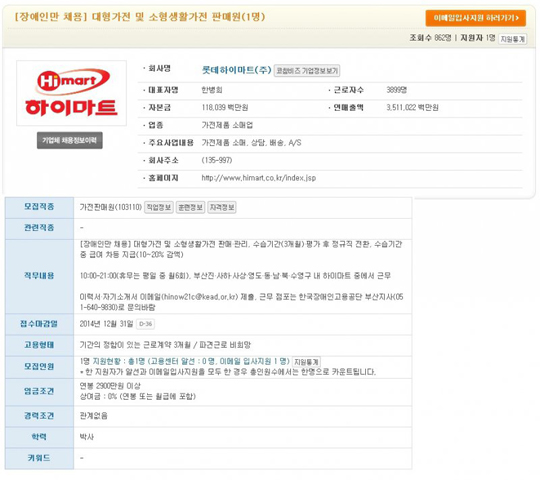Image resolution: width=540 pixels, height=480 pixels.
Task: Click the 직무내용 header cell
Action: pyautogui.click(x=39, y=276)
